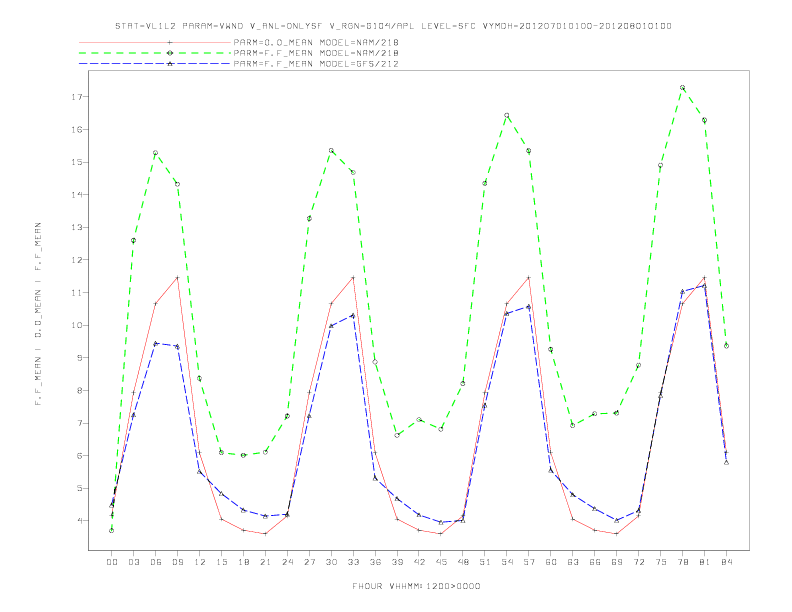Click x-axis forecast hour label 24
792x612 pixels.
coord(287,562)
